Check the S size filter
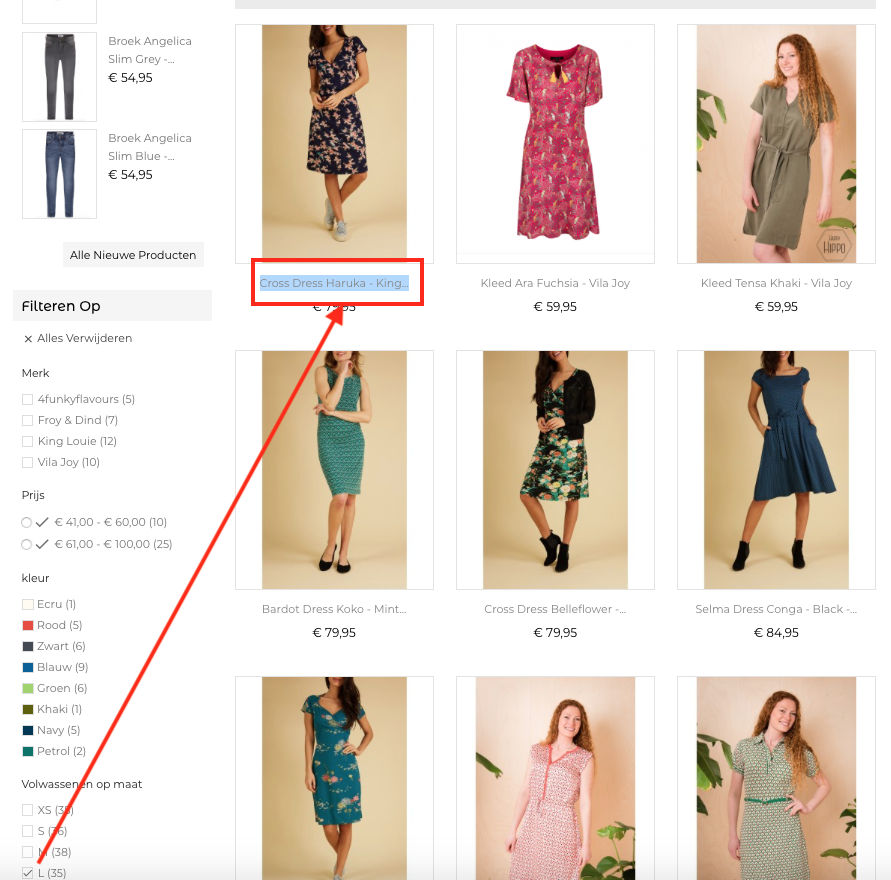891x880 pixels. point(27,831)
